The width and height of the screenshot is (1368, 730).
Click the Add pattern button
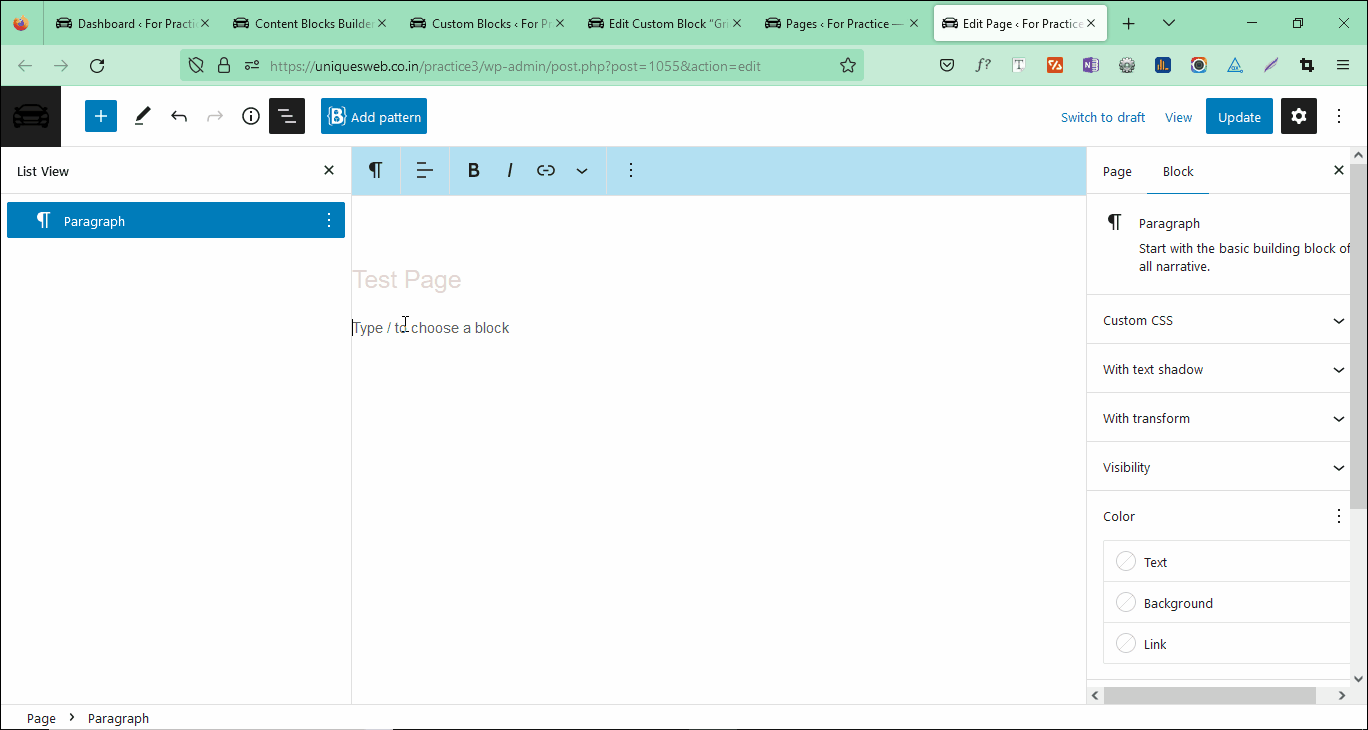(x=374, y=116)
